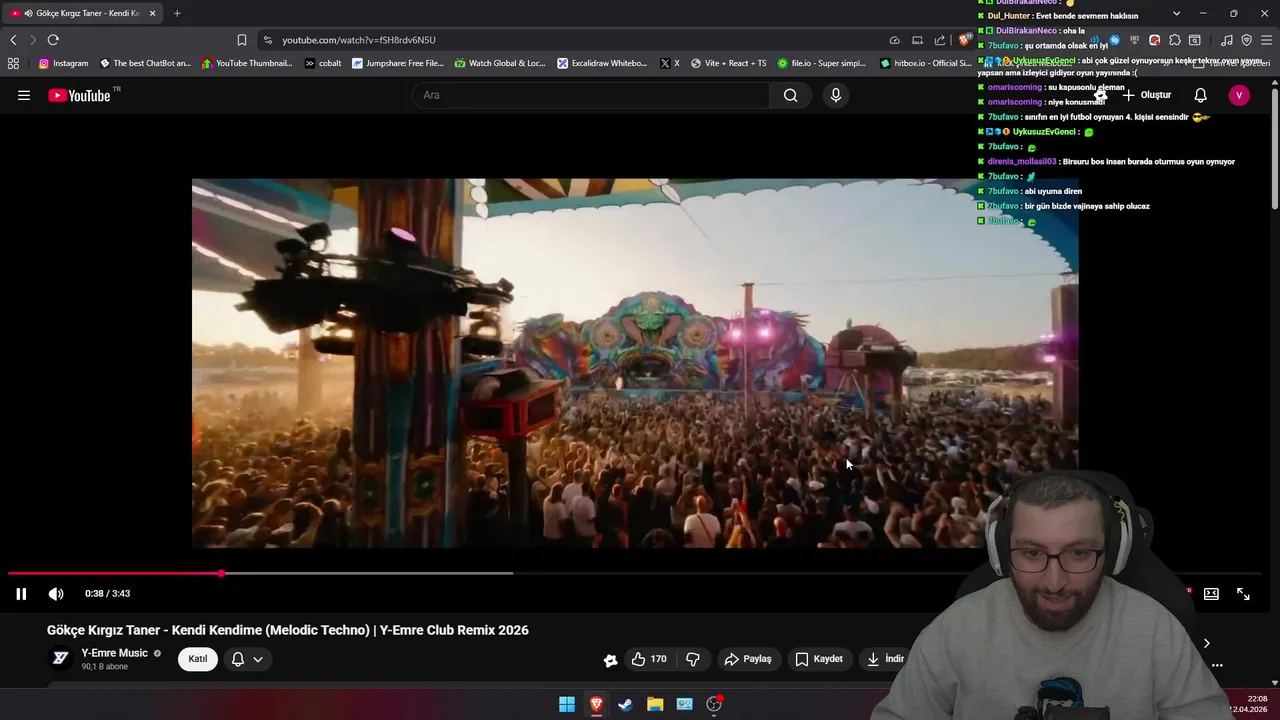The height and width of the screenshot is (720, 1280).
Task: Focus the 'Ara' search field
Action: coord(590,95)
